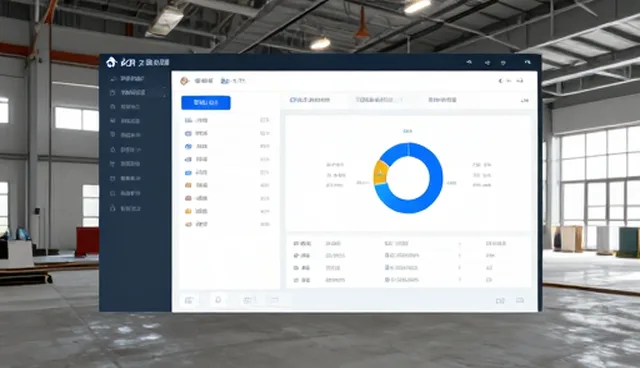
Task: Select the active blue-text tab
Action: [x=309, y=100]
